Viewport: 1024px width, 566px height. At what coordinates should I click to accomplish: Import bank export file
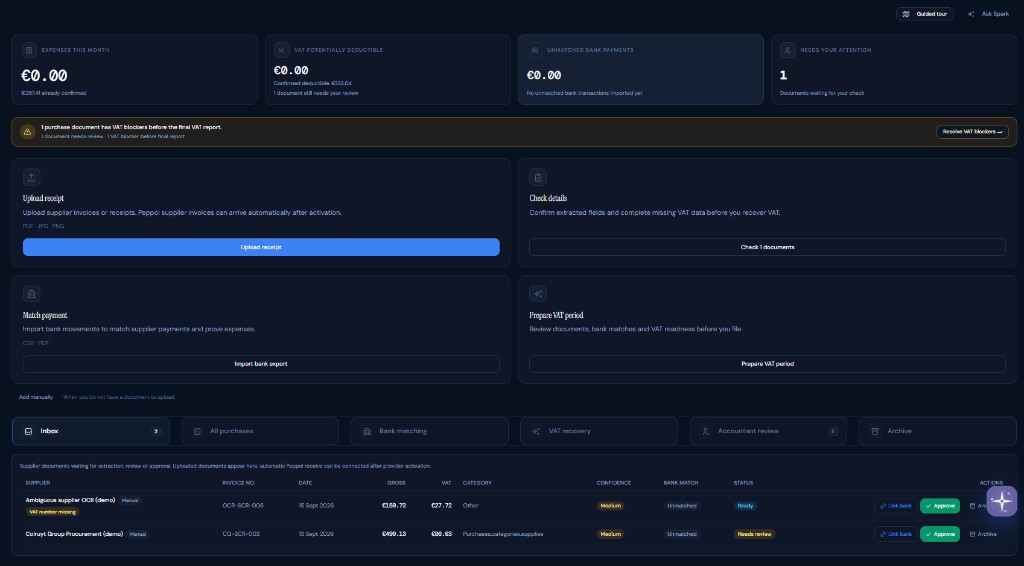click(261, 364)
